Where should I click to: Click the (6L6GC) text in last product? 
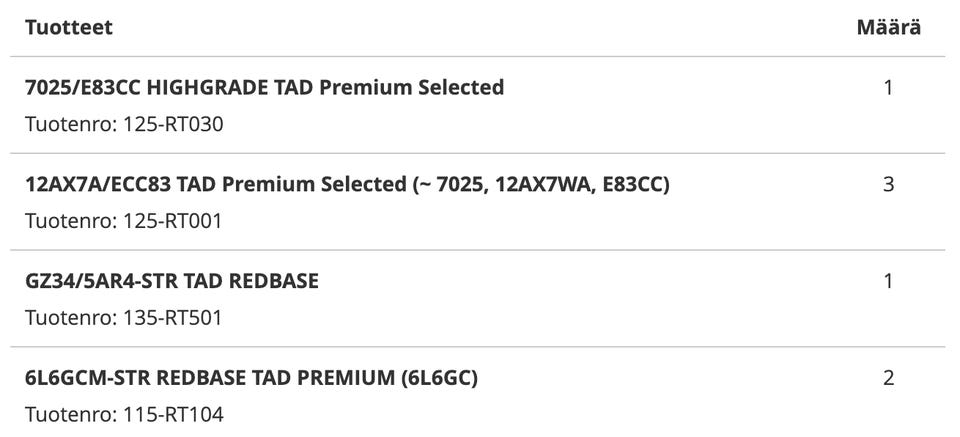[x=439, y=378]
